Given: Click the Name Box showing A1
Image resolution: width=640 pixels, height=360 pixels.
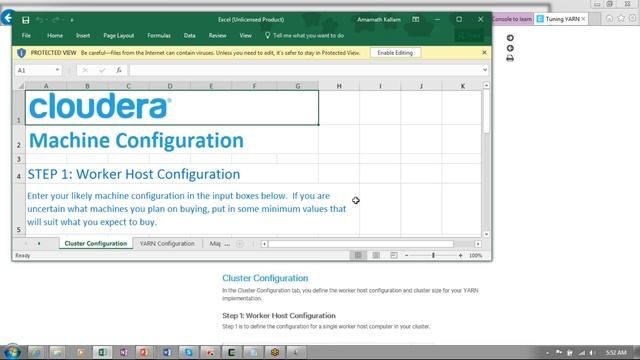Looking at the screenshot, I should 35,70.
